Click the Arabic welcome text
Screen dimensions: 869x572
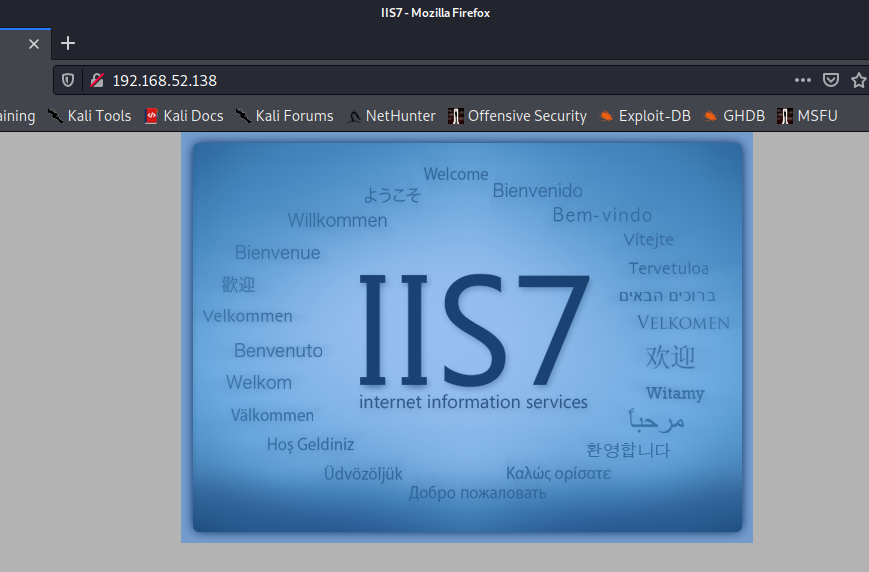click(x=657, y=421)
